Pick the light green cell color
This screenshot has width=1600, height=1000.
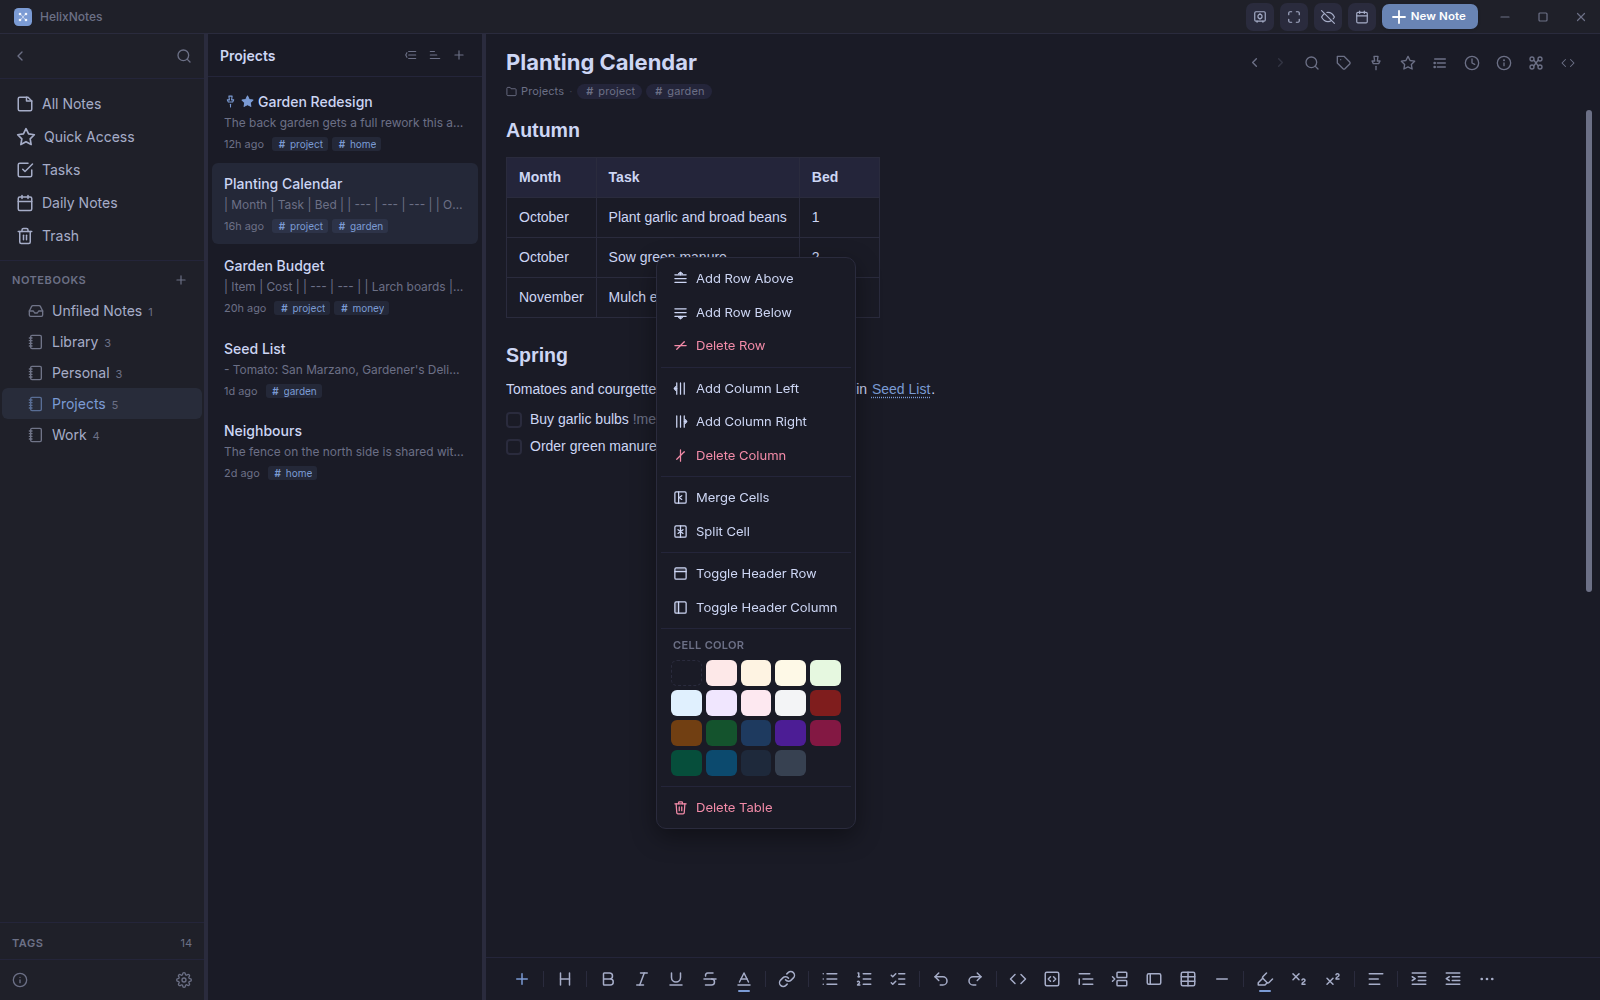826,673
